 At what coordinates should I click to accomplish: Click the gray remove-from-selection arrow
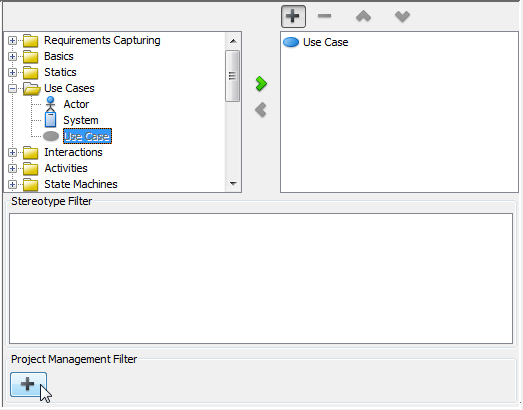point(261,110)
